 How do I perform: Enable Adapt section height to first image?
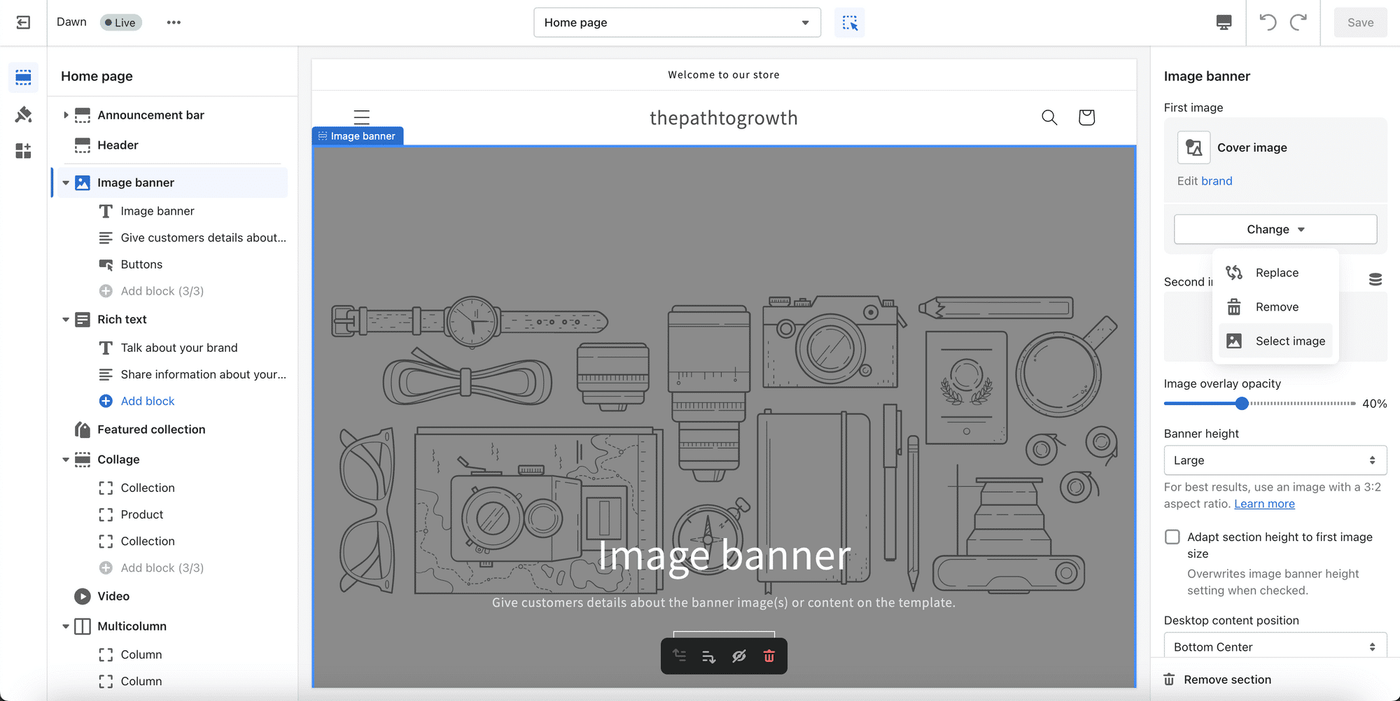[x=1172, y=537]
